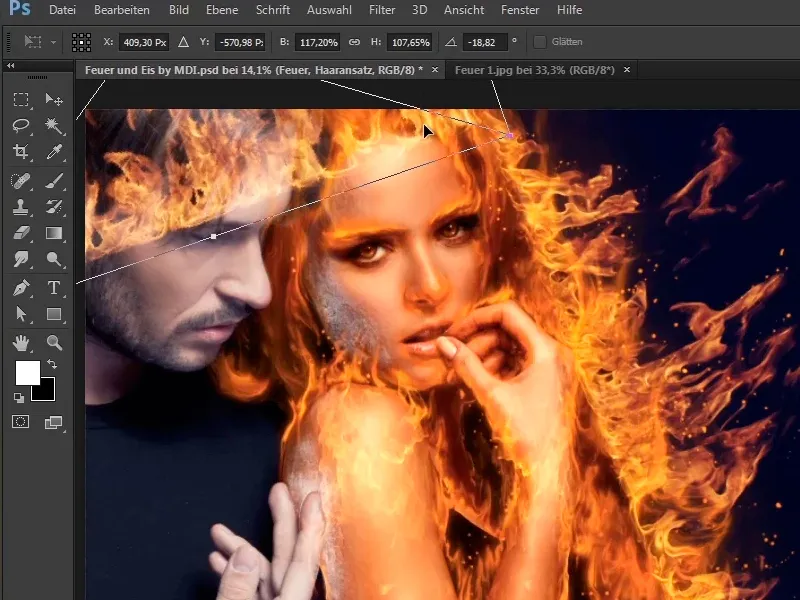The height and width of the screenshot is (600, 800).
Task: Select the Path Selection tool
Action: point(21,314)
